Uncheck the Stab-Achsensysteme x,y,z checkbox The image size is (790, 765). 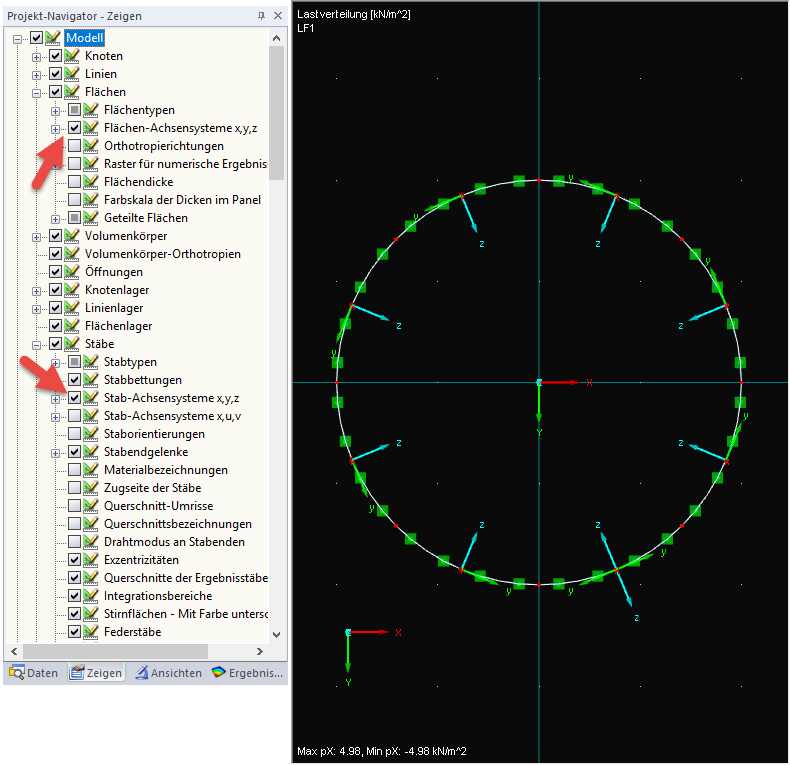coord(75,398)
